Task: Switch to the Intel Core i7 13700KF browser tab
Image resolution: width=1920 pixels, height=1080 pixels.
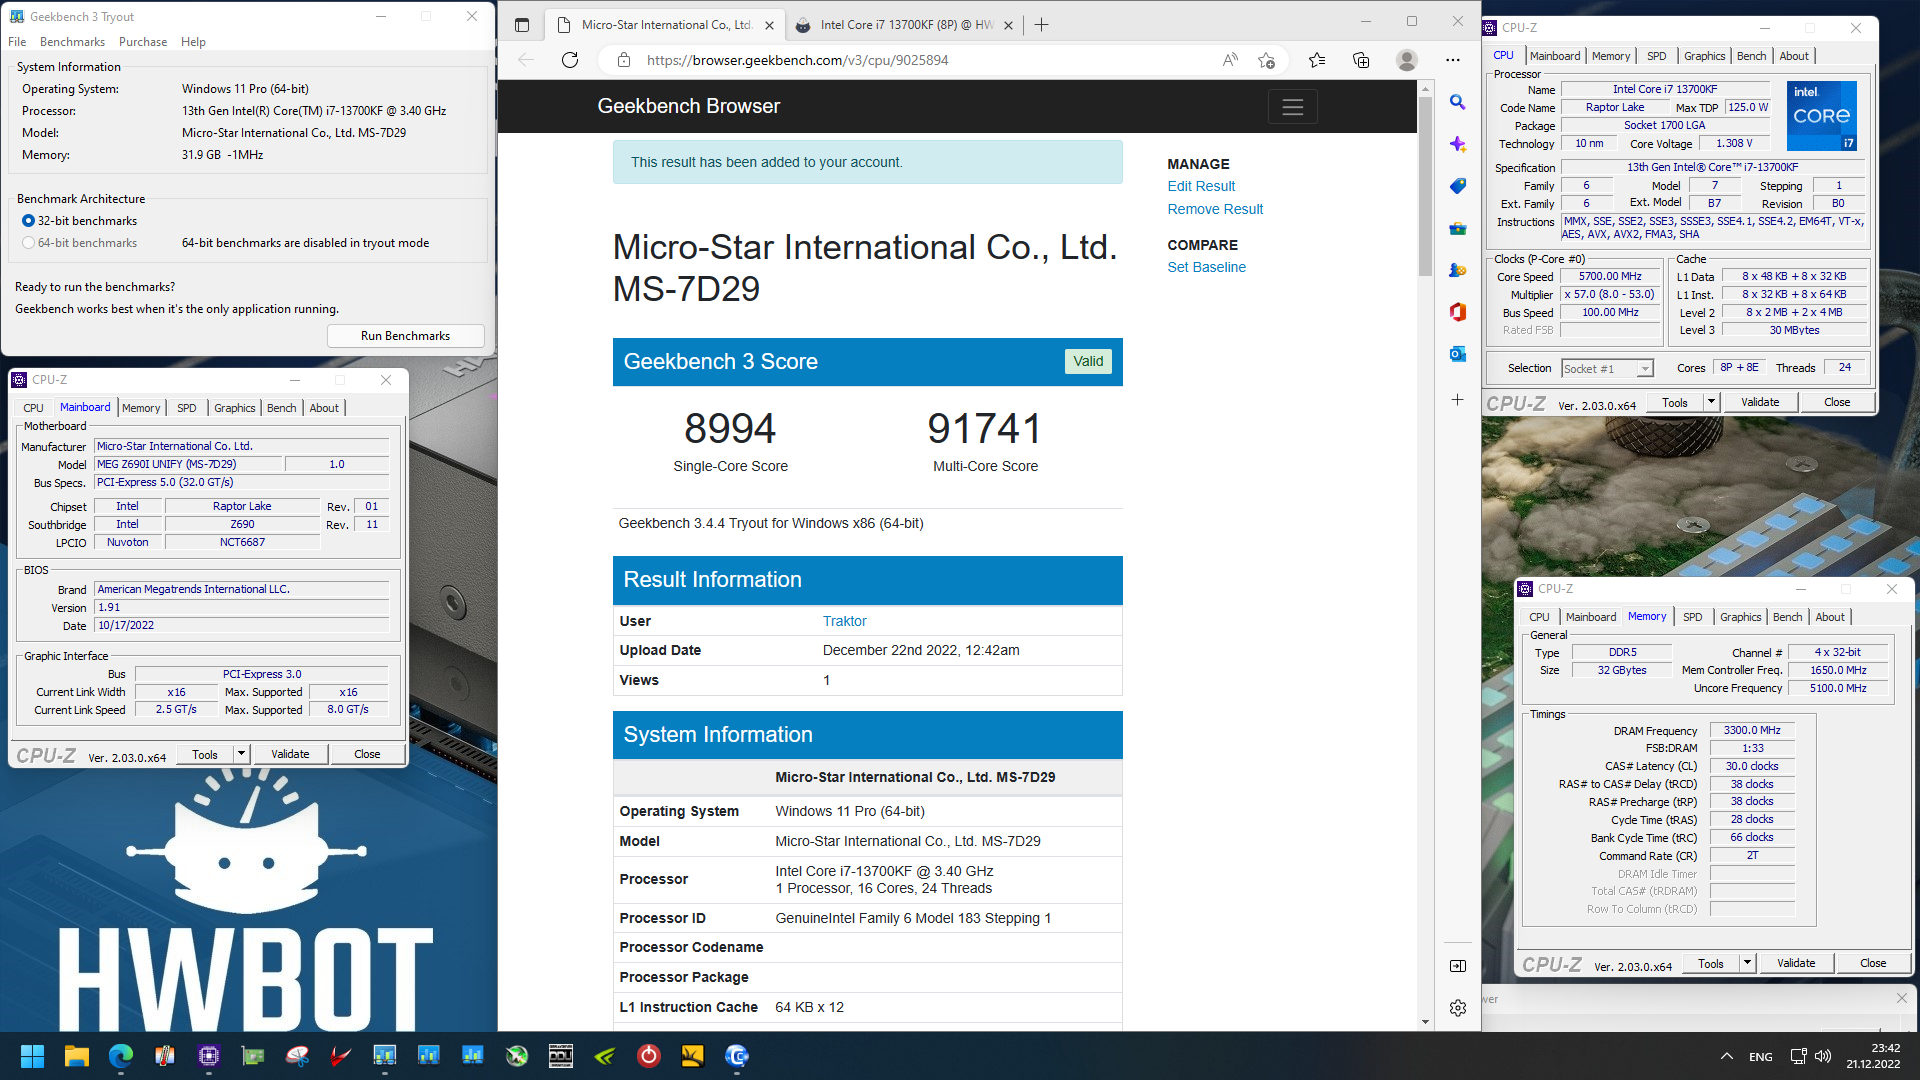Action: (905, 25)
